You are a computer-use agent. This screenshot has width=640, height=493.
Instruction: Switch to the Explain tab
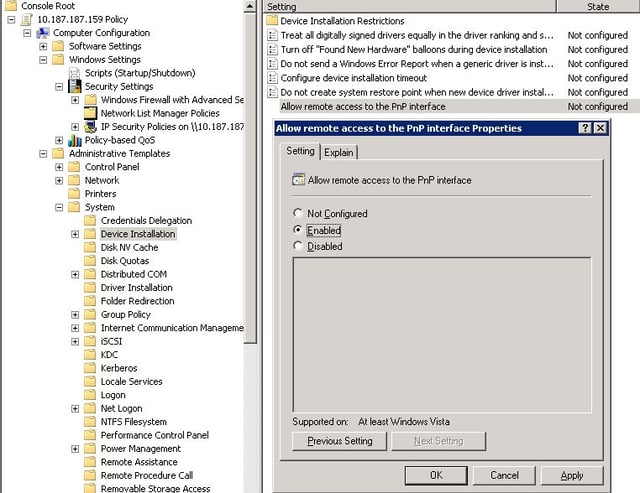pos(339,152)
